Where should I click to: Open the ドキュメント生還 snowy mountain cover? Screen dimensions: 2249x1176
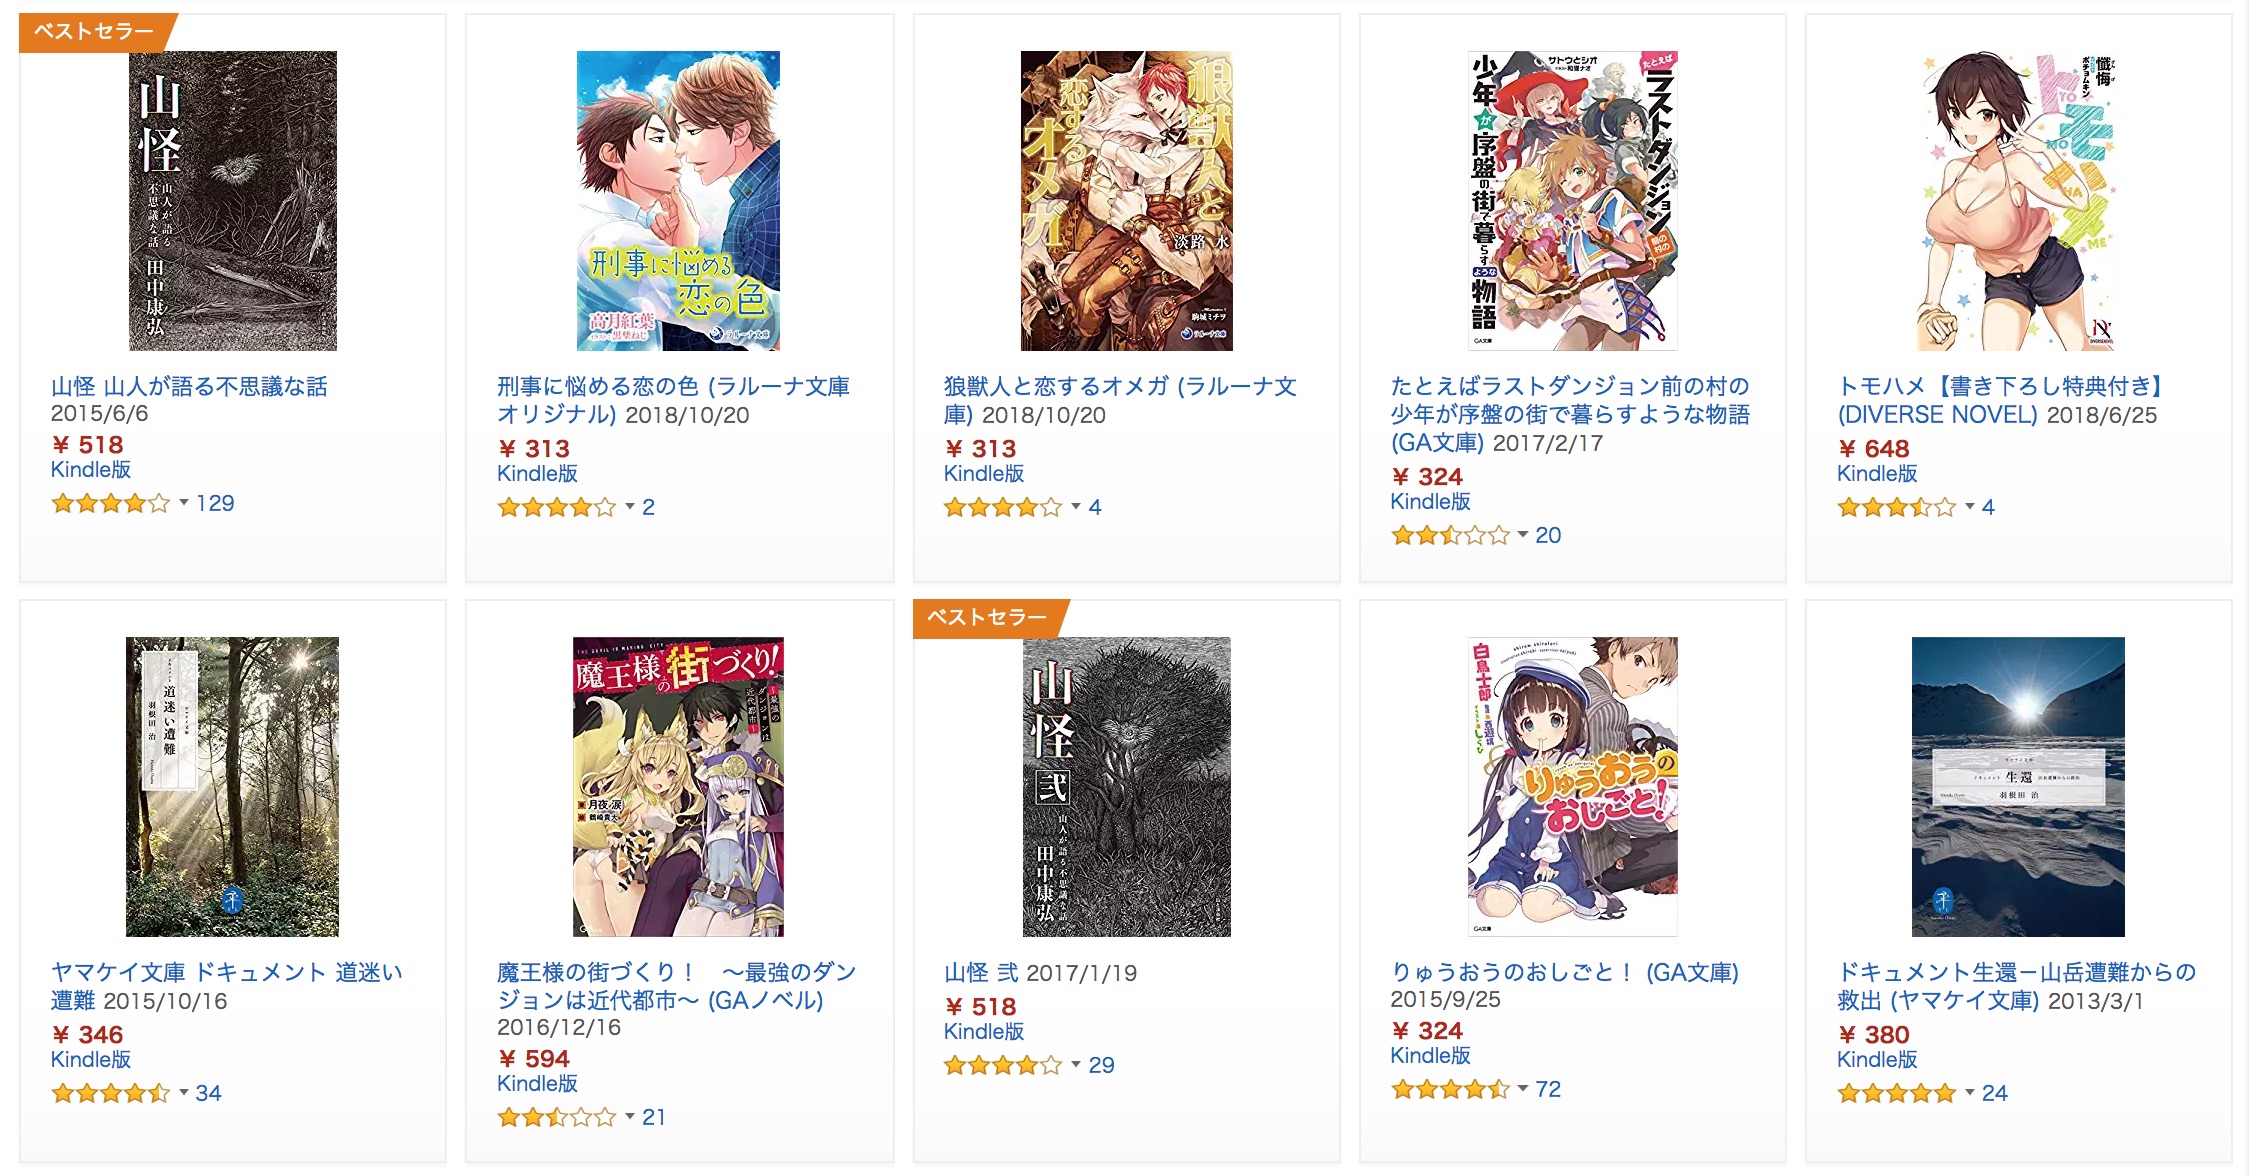tap(2018, 787)
